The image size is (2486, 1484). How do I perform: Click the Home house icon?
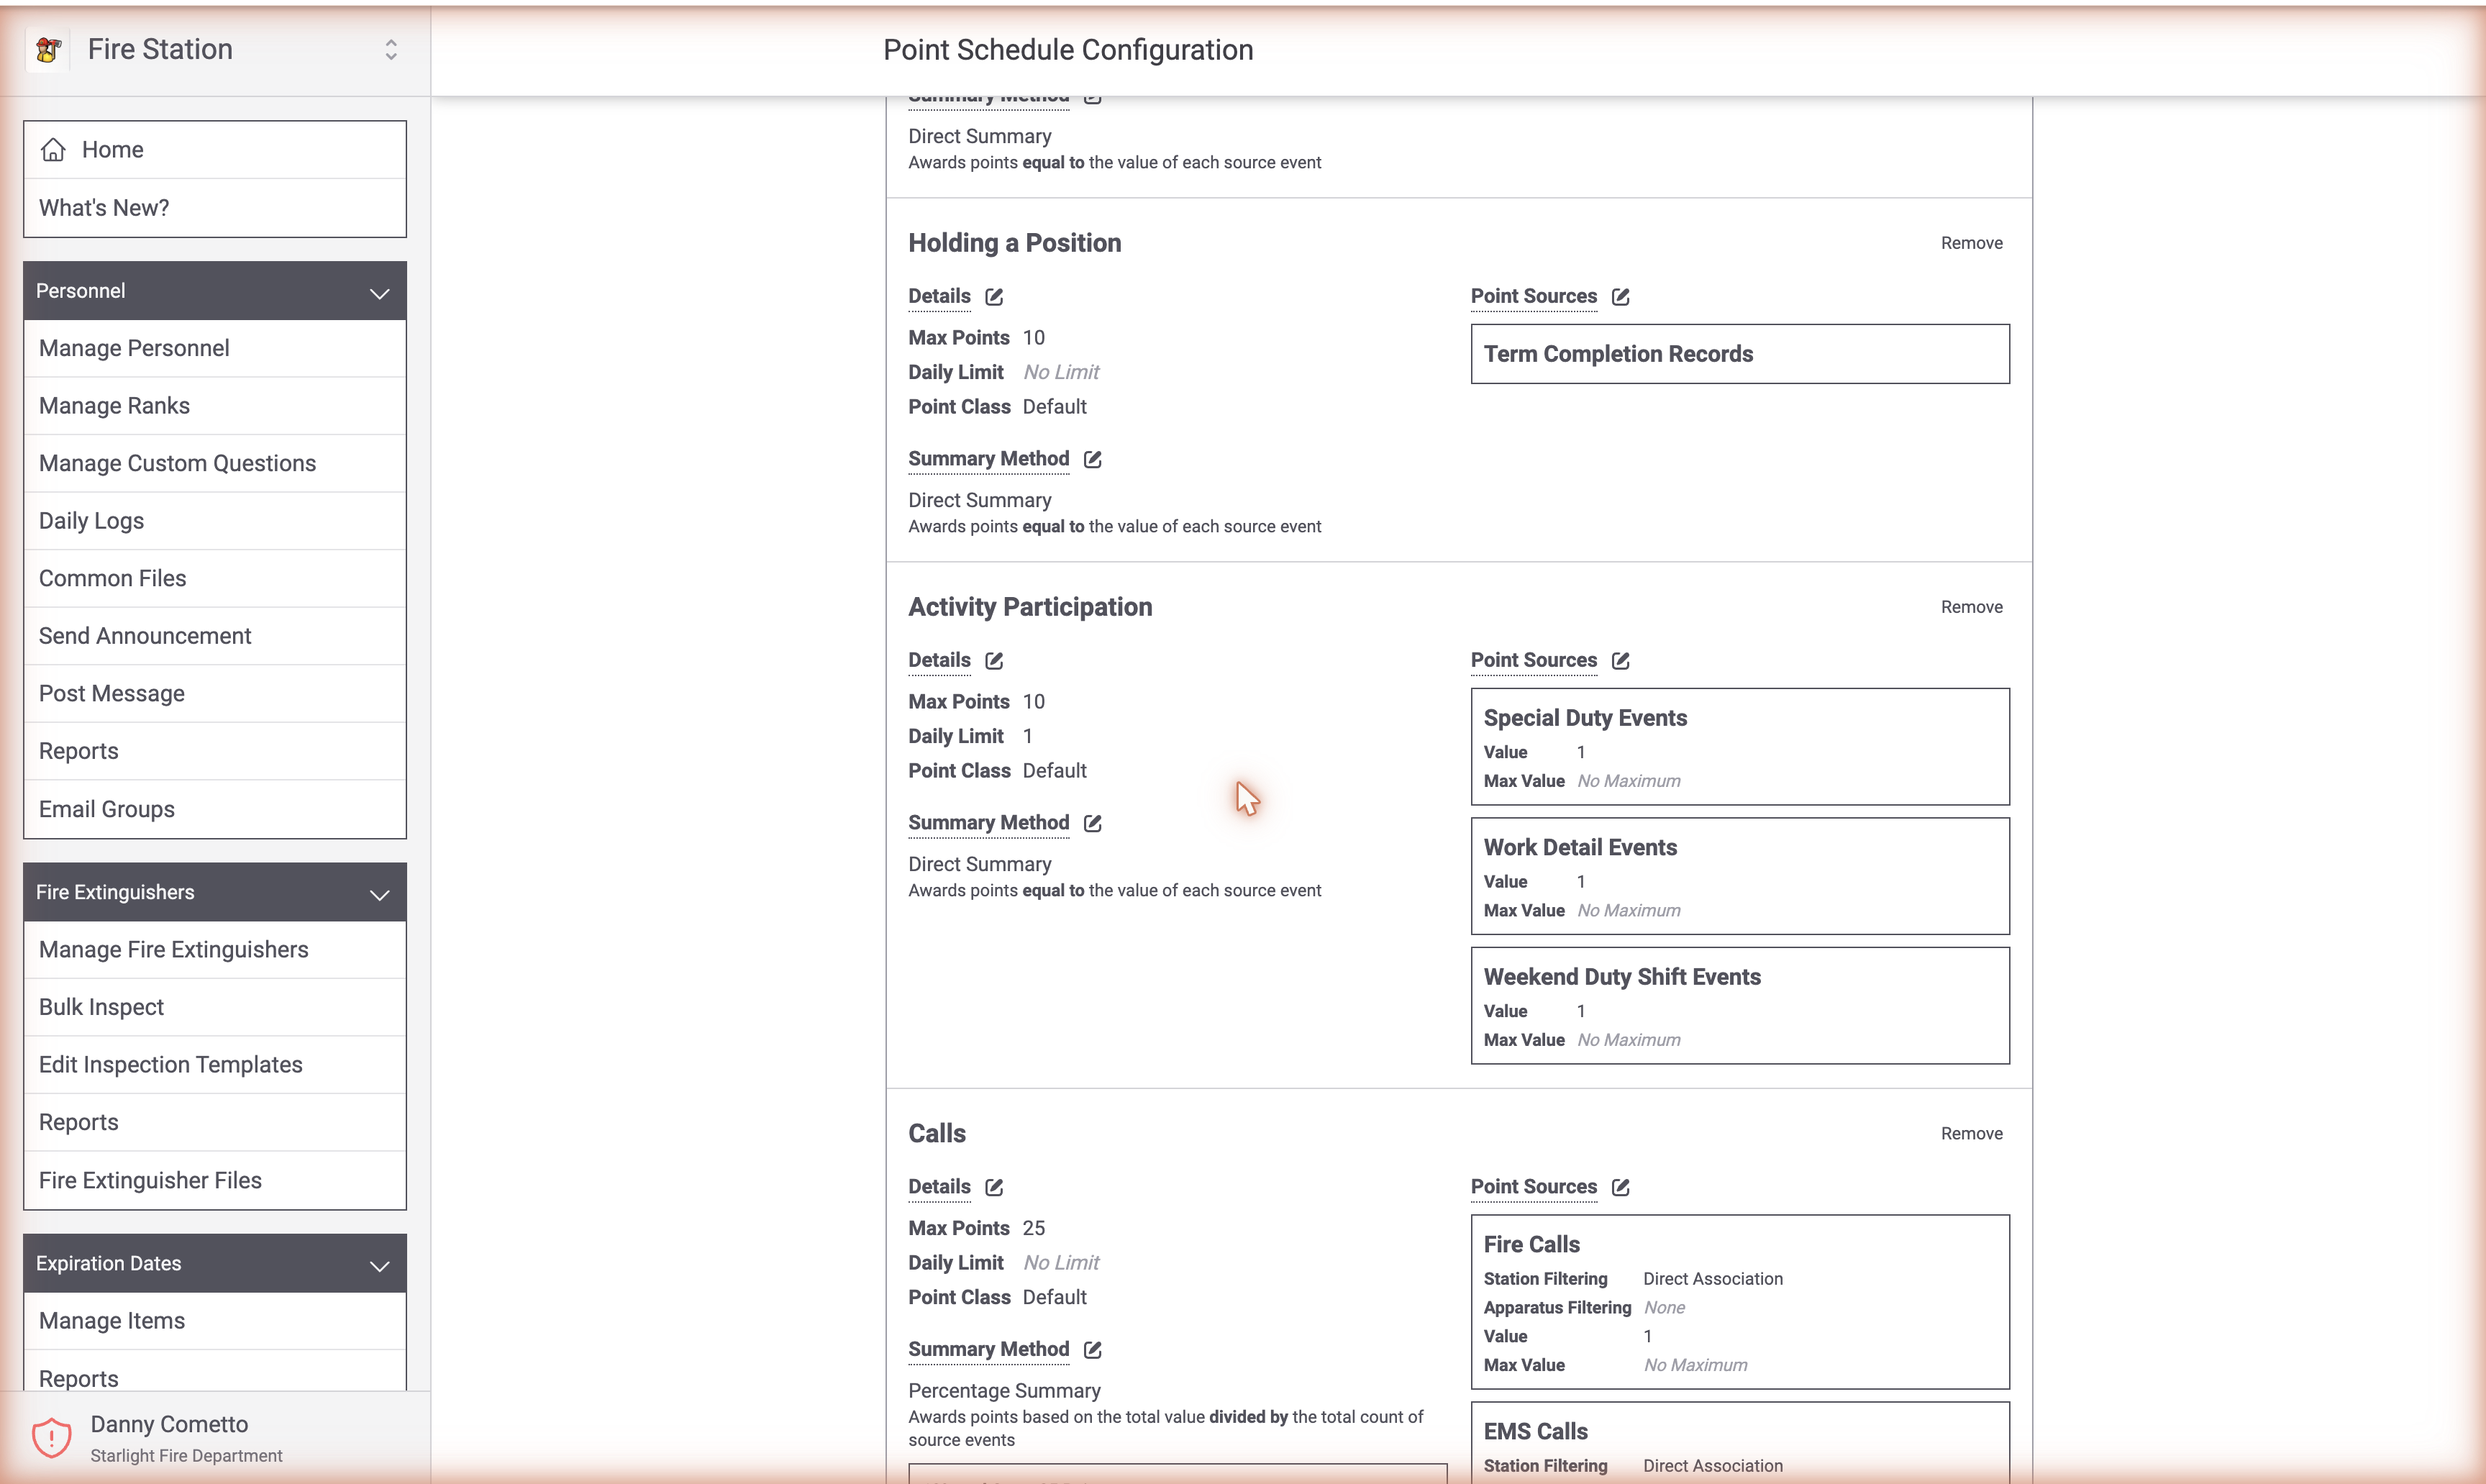(53, 150)
